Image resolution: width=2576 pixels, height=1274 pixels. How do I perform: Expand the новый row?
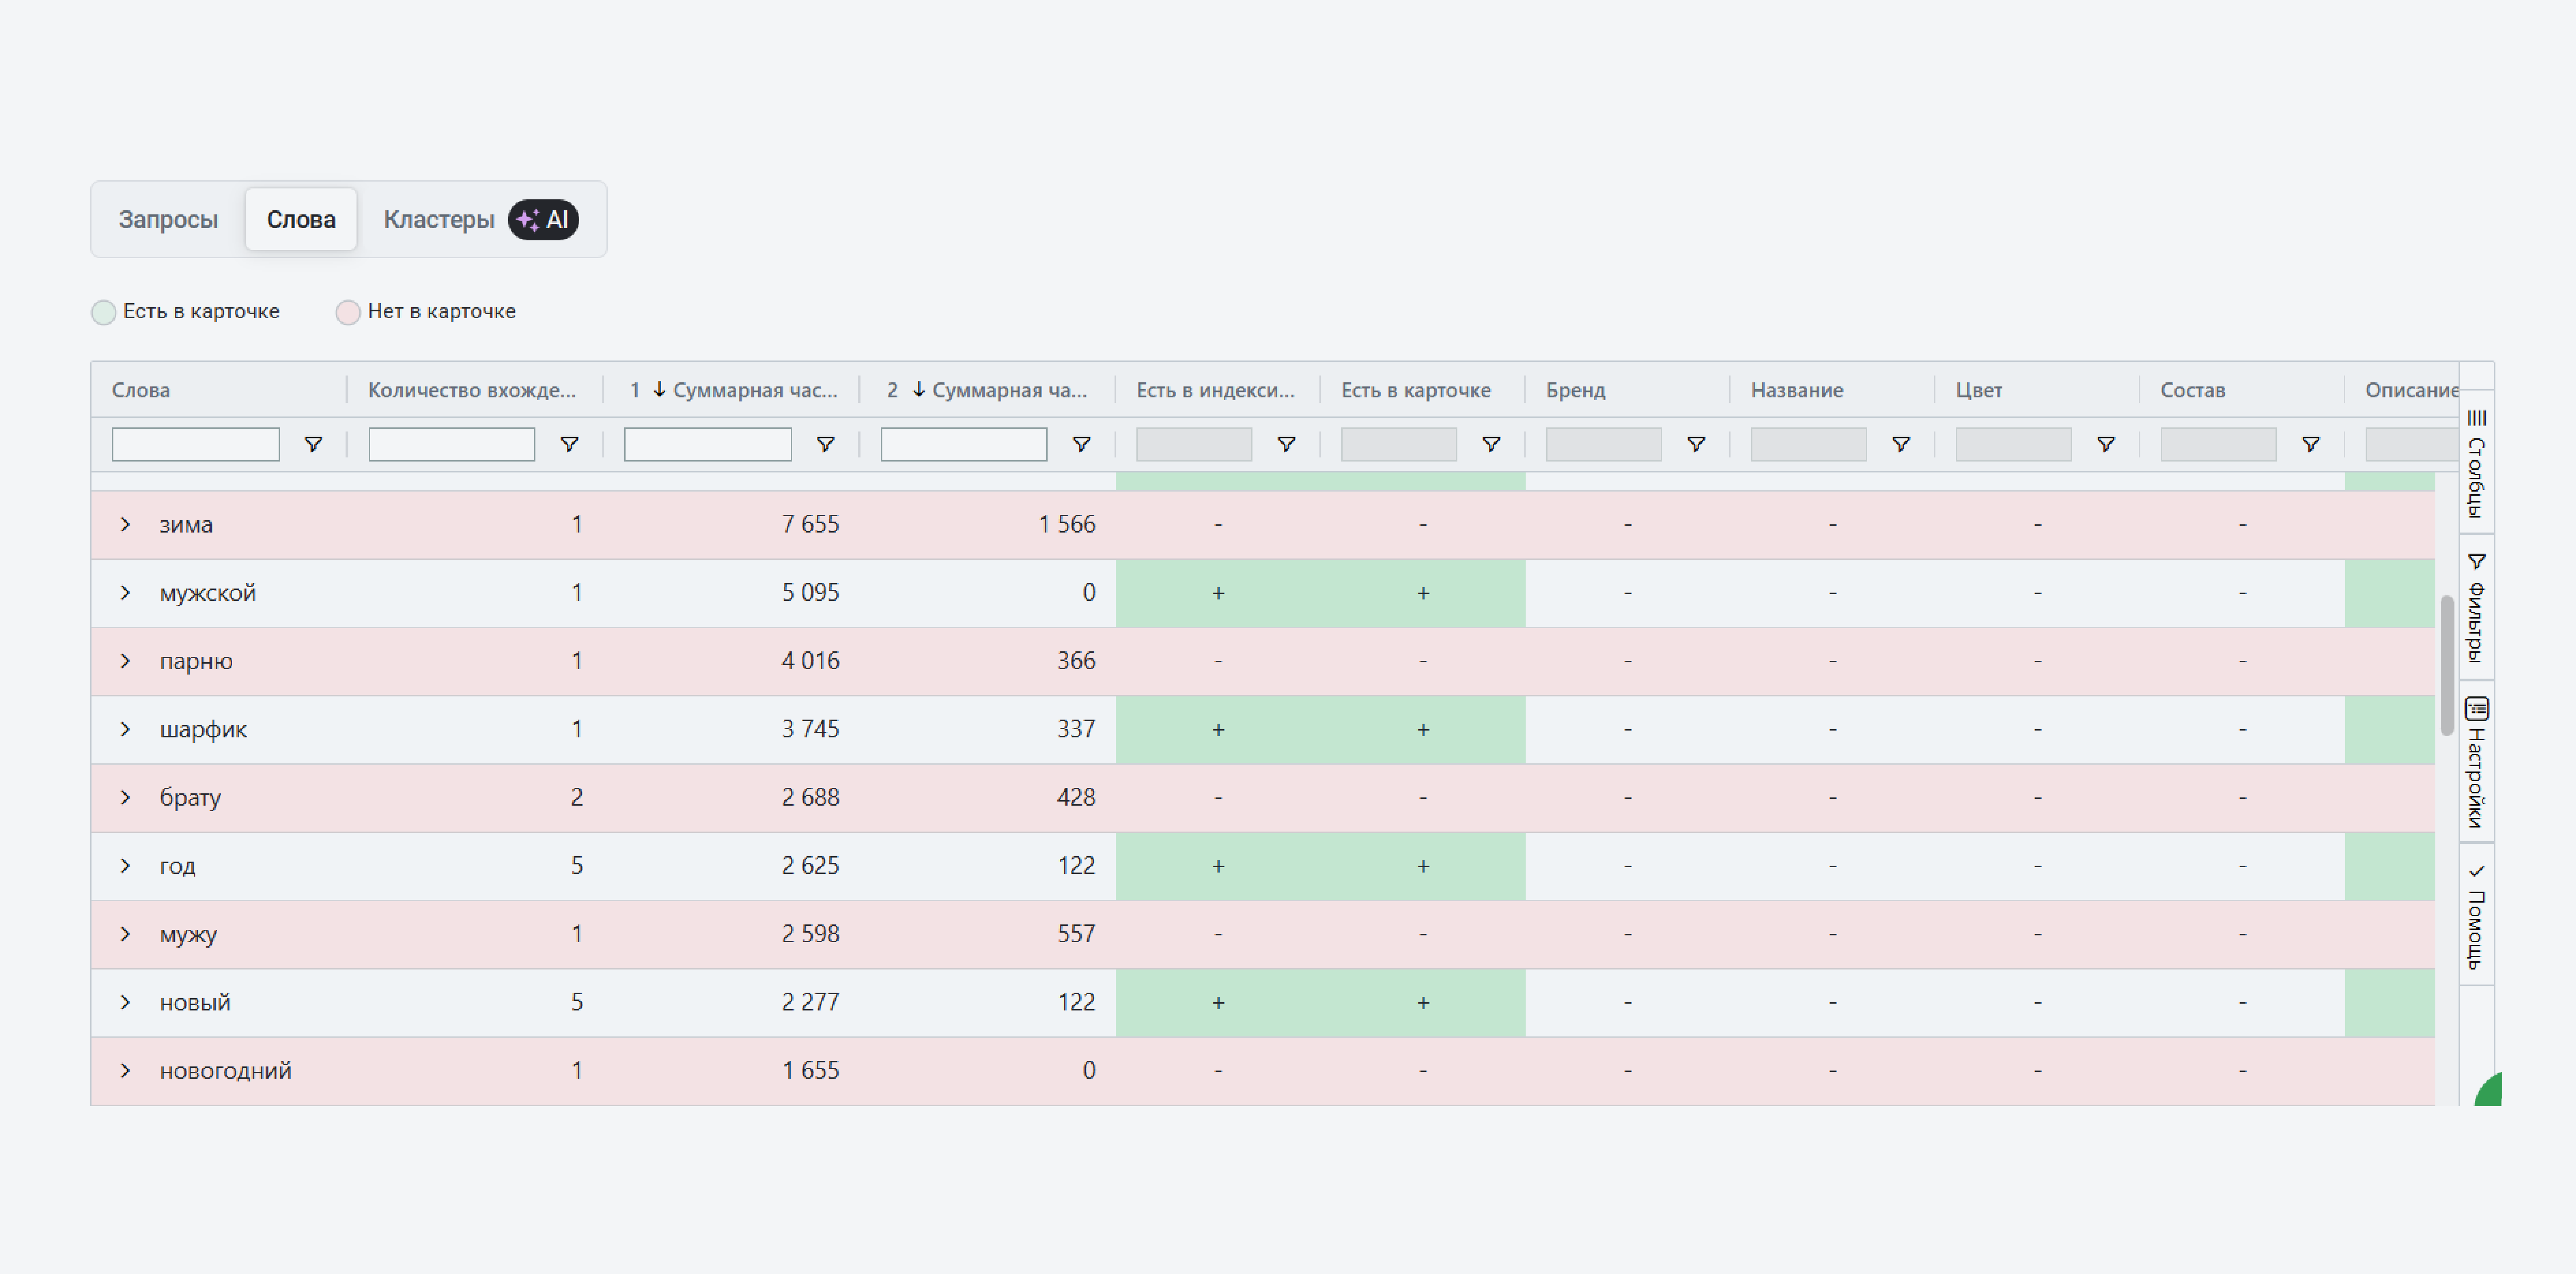coord(125,1002)
